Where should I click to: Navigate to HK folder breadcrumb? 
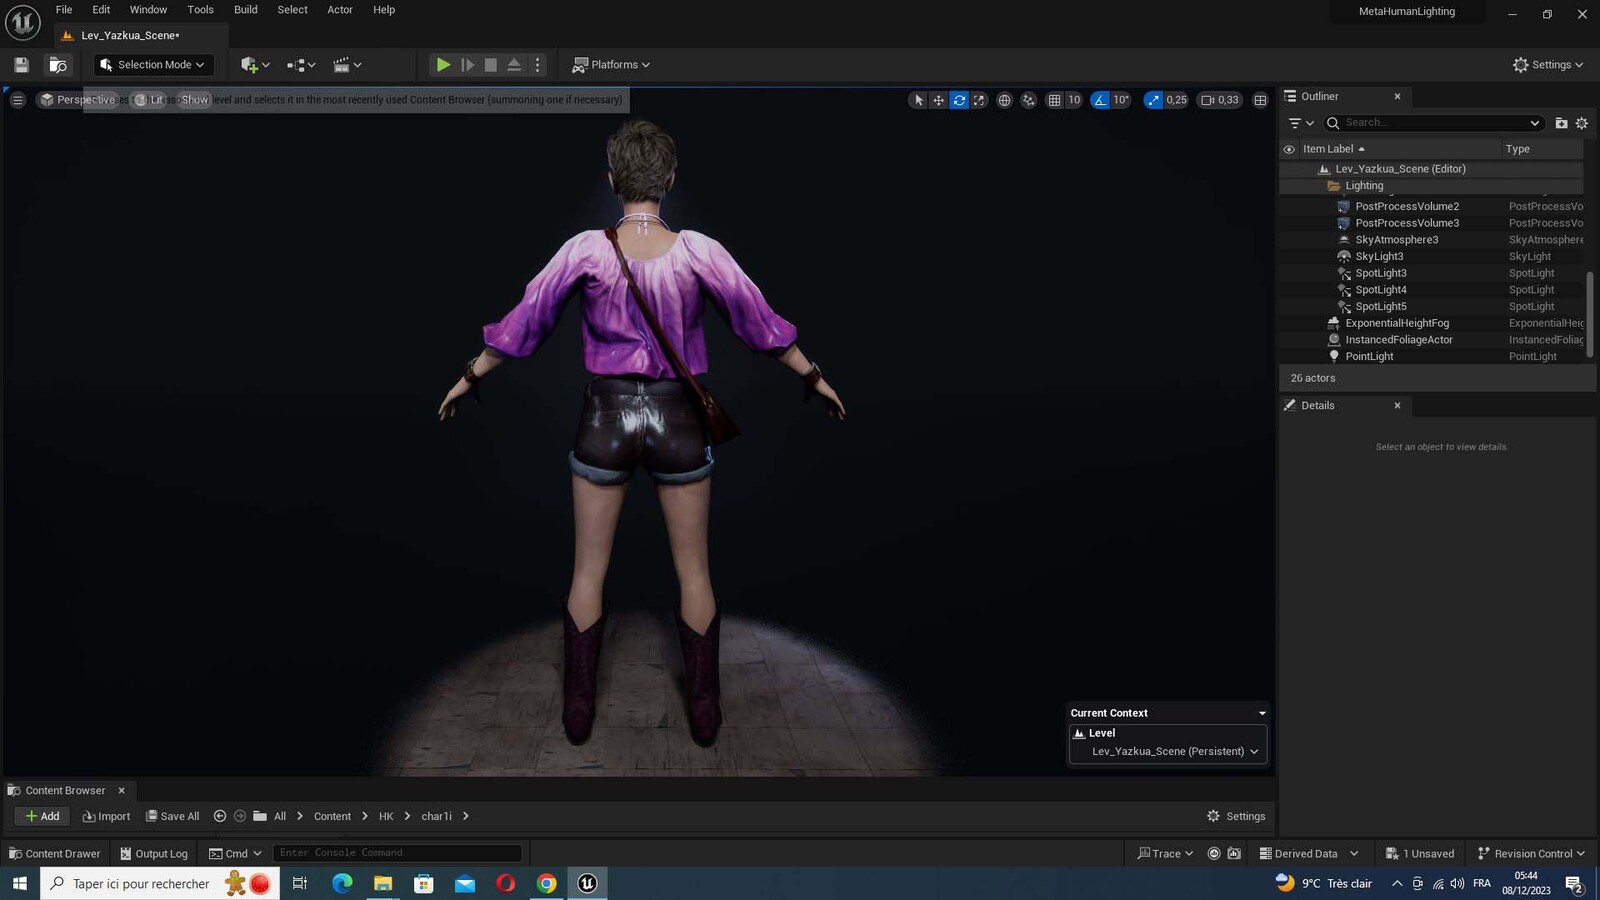(386, 817)
